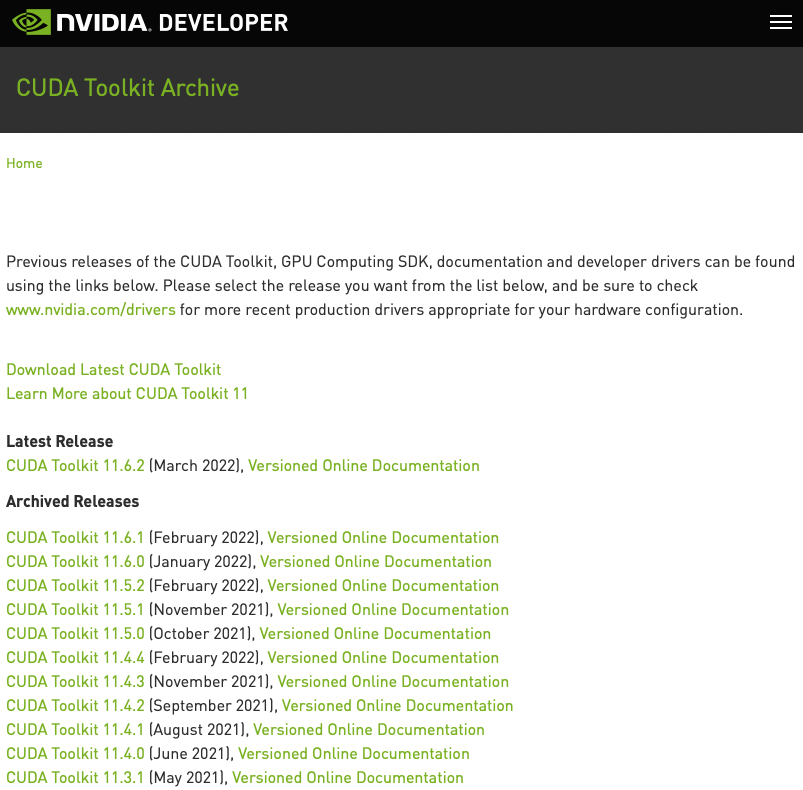View Versioned Online Documentation for 11.6.0

coord(375,562)
